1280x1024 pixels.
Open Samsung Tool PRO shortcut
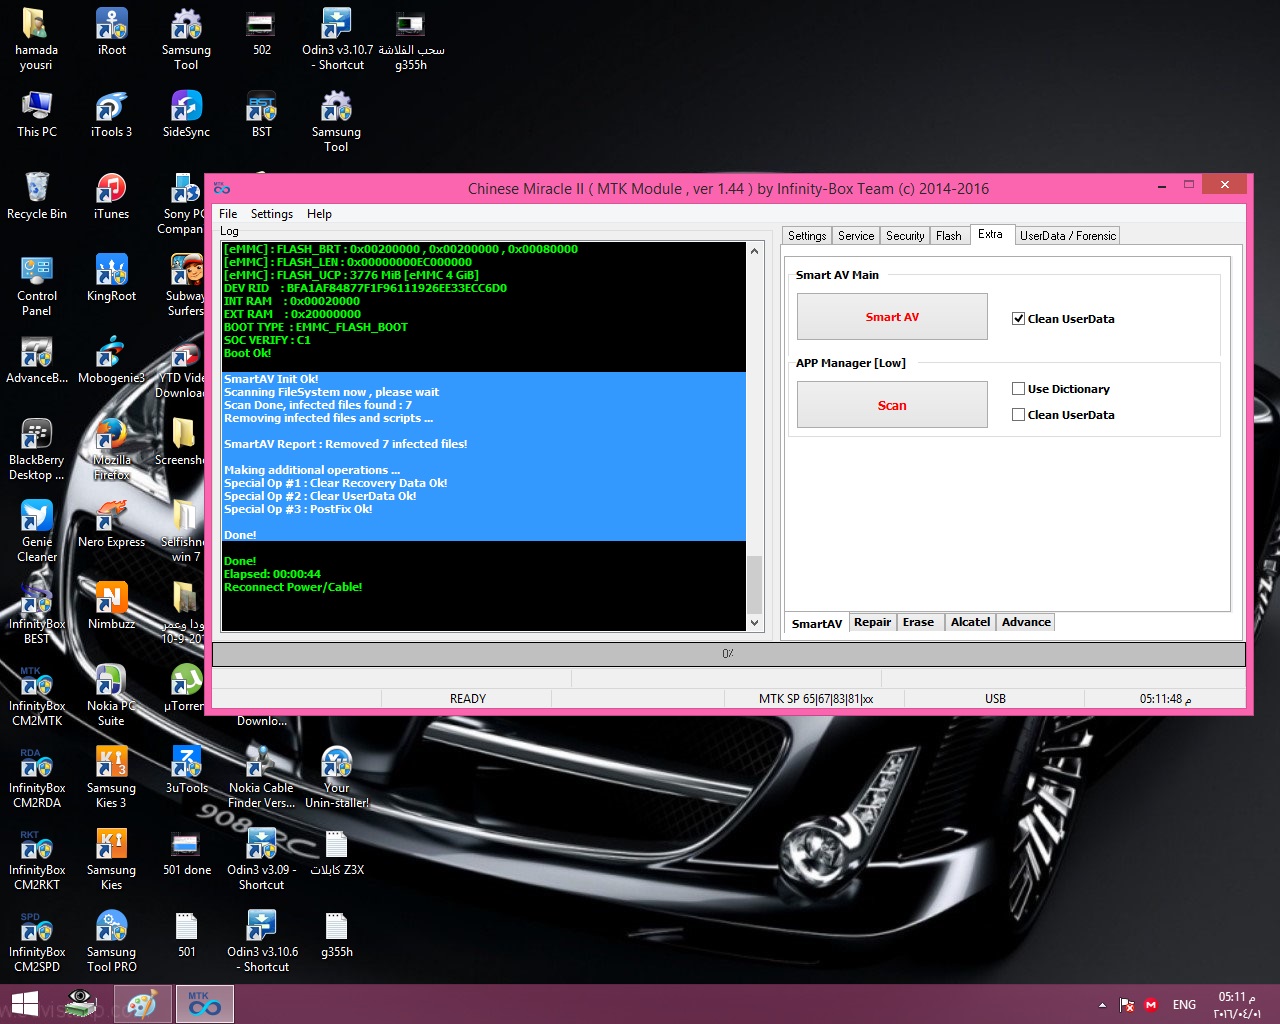click(111, 941)
